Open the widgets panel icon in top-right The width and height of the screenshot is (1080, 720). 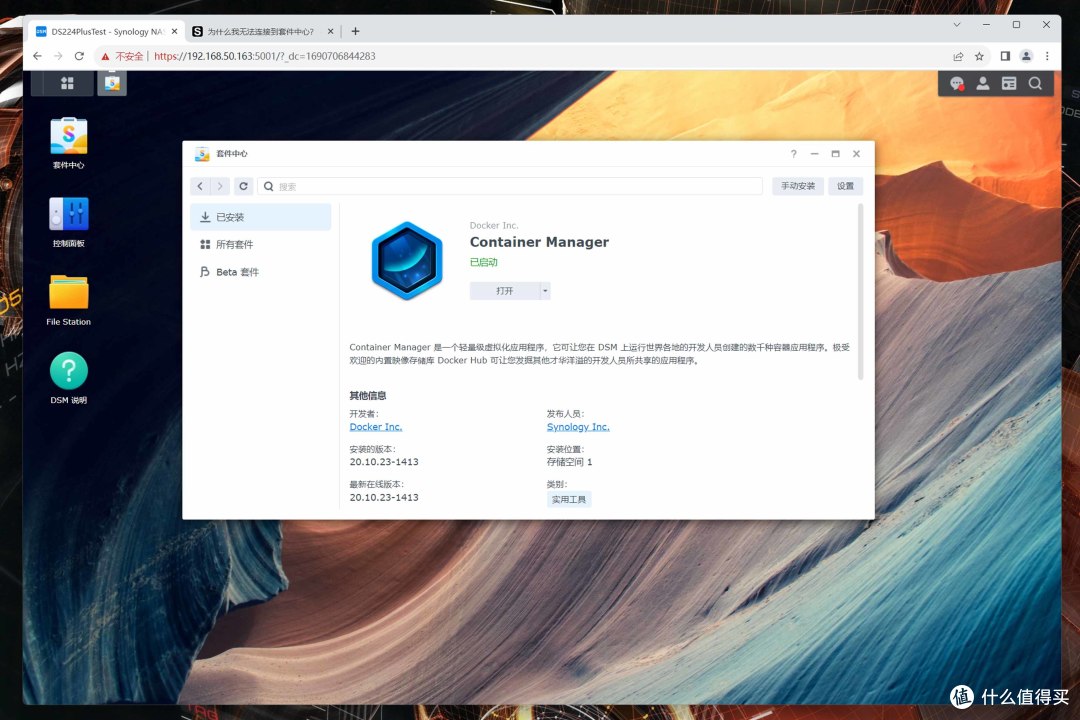tap(1008, 83)
